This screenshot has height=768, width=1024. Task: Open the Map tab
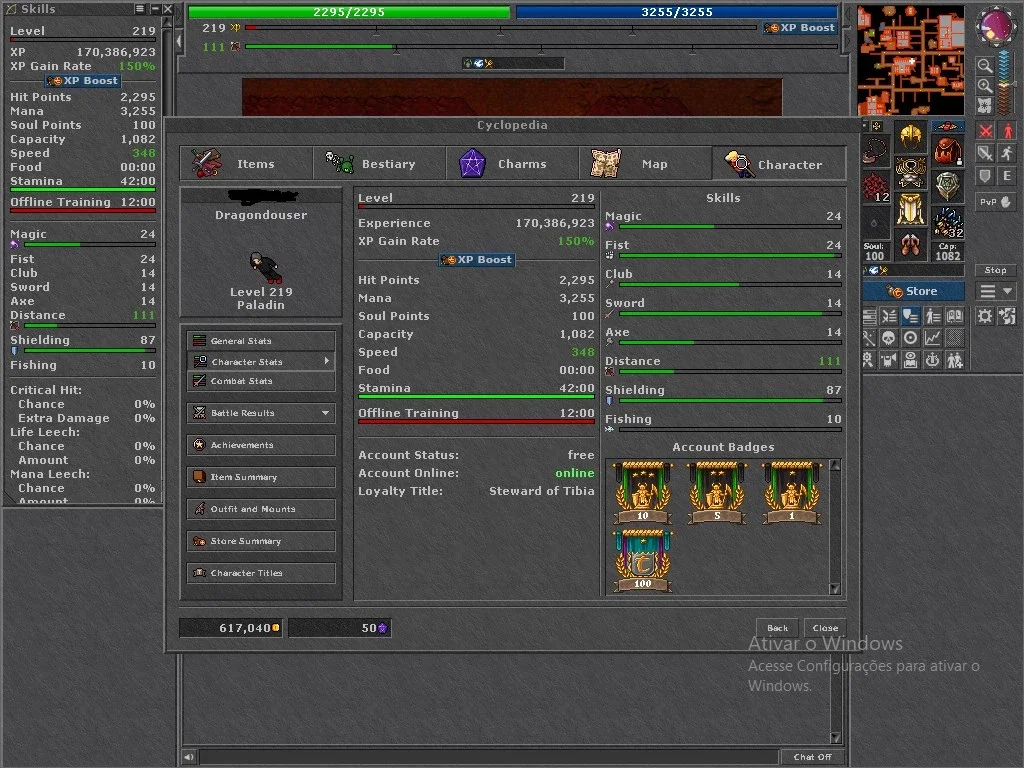[646, 163]
